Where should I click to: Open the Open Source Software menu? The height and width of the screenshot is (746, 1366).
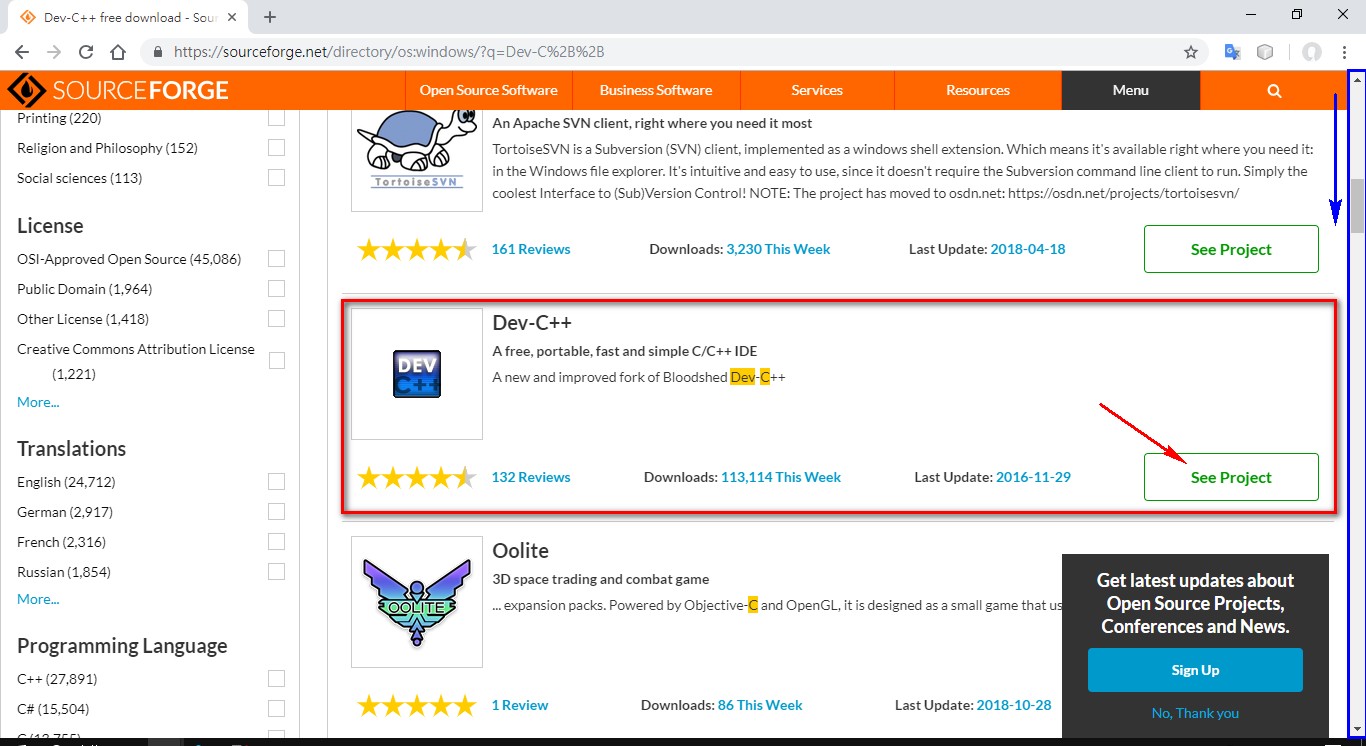pos(488,90)
